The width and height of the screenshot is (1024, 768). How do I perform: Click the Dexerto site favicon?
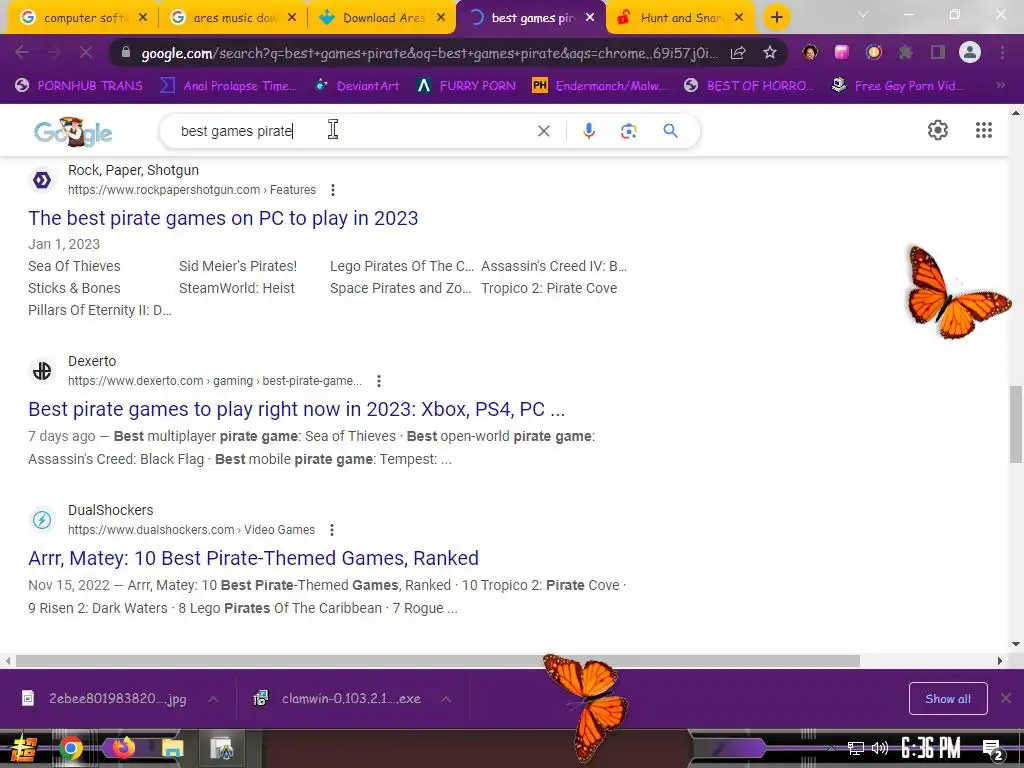[42, 371]
